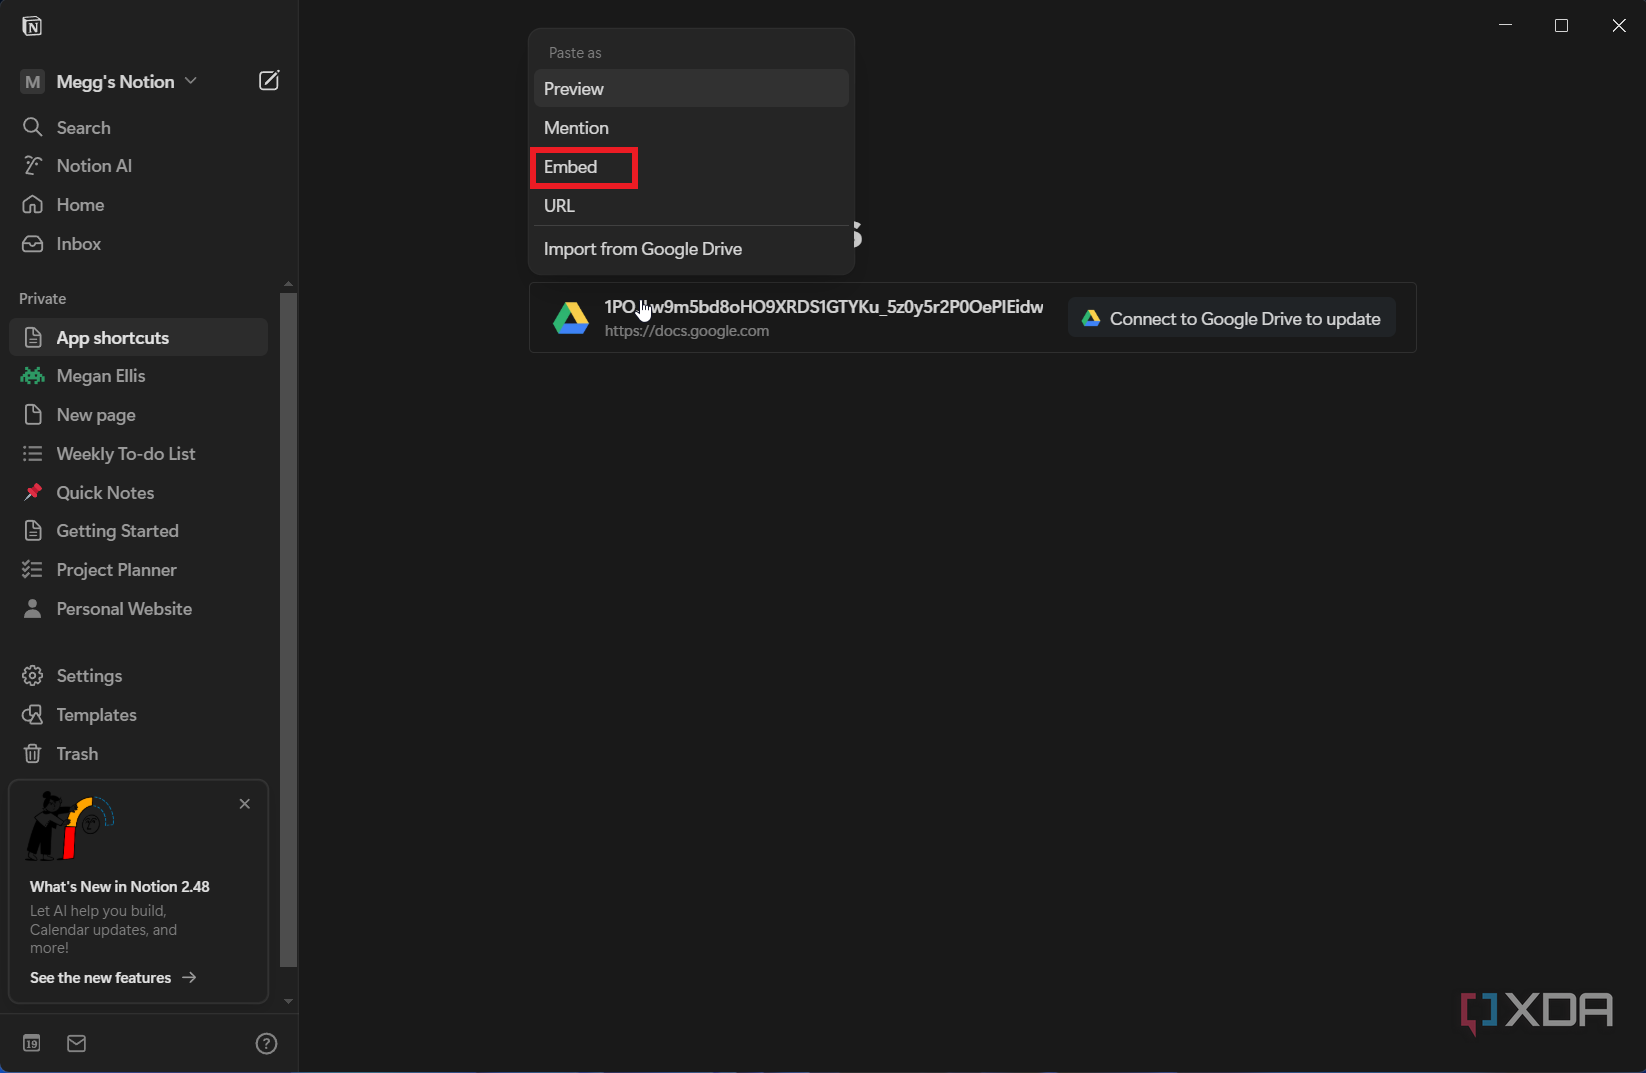Viewport: 1646px width, 1073px height.
Task: Click the Quick Notes pushpin icon
Action: [33, 492]
